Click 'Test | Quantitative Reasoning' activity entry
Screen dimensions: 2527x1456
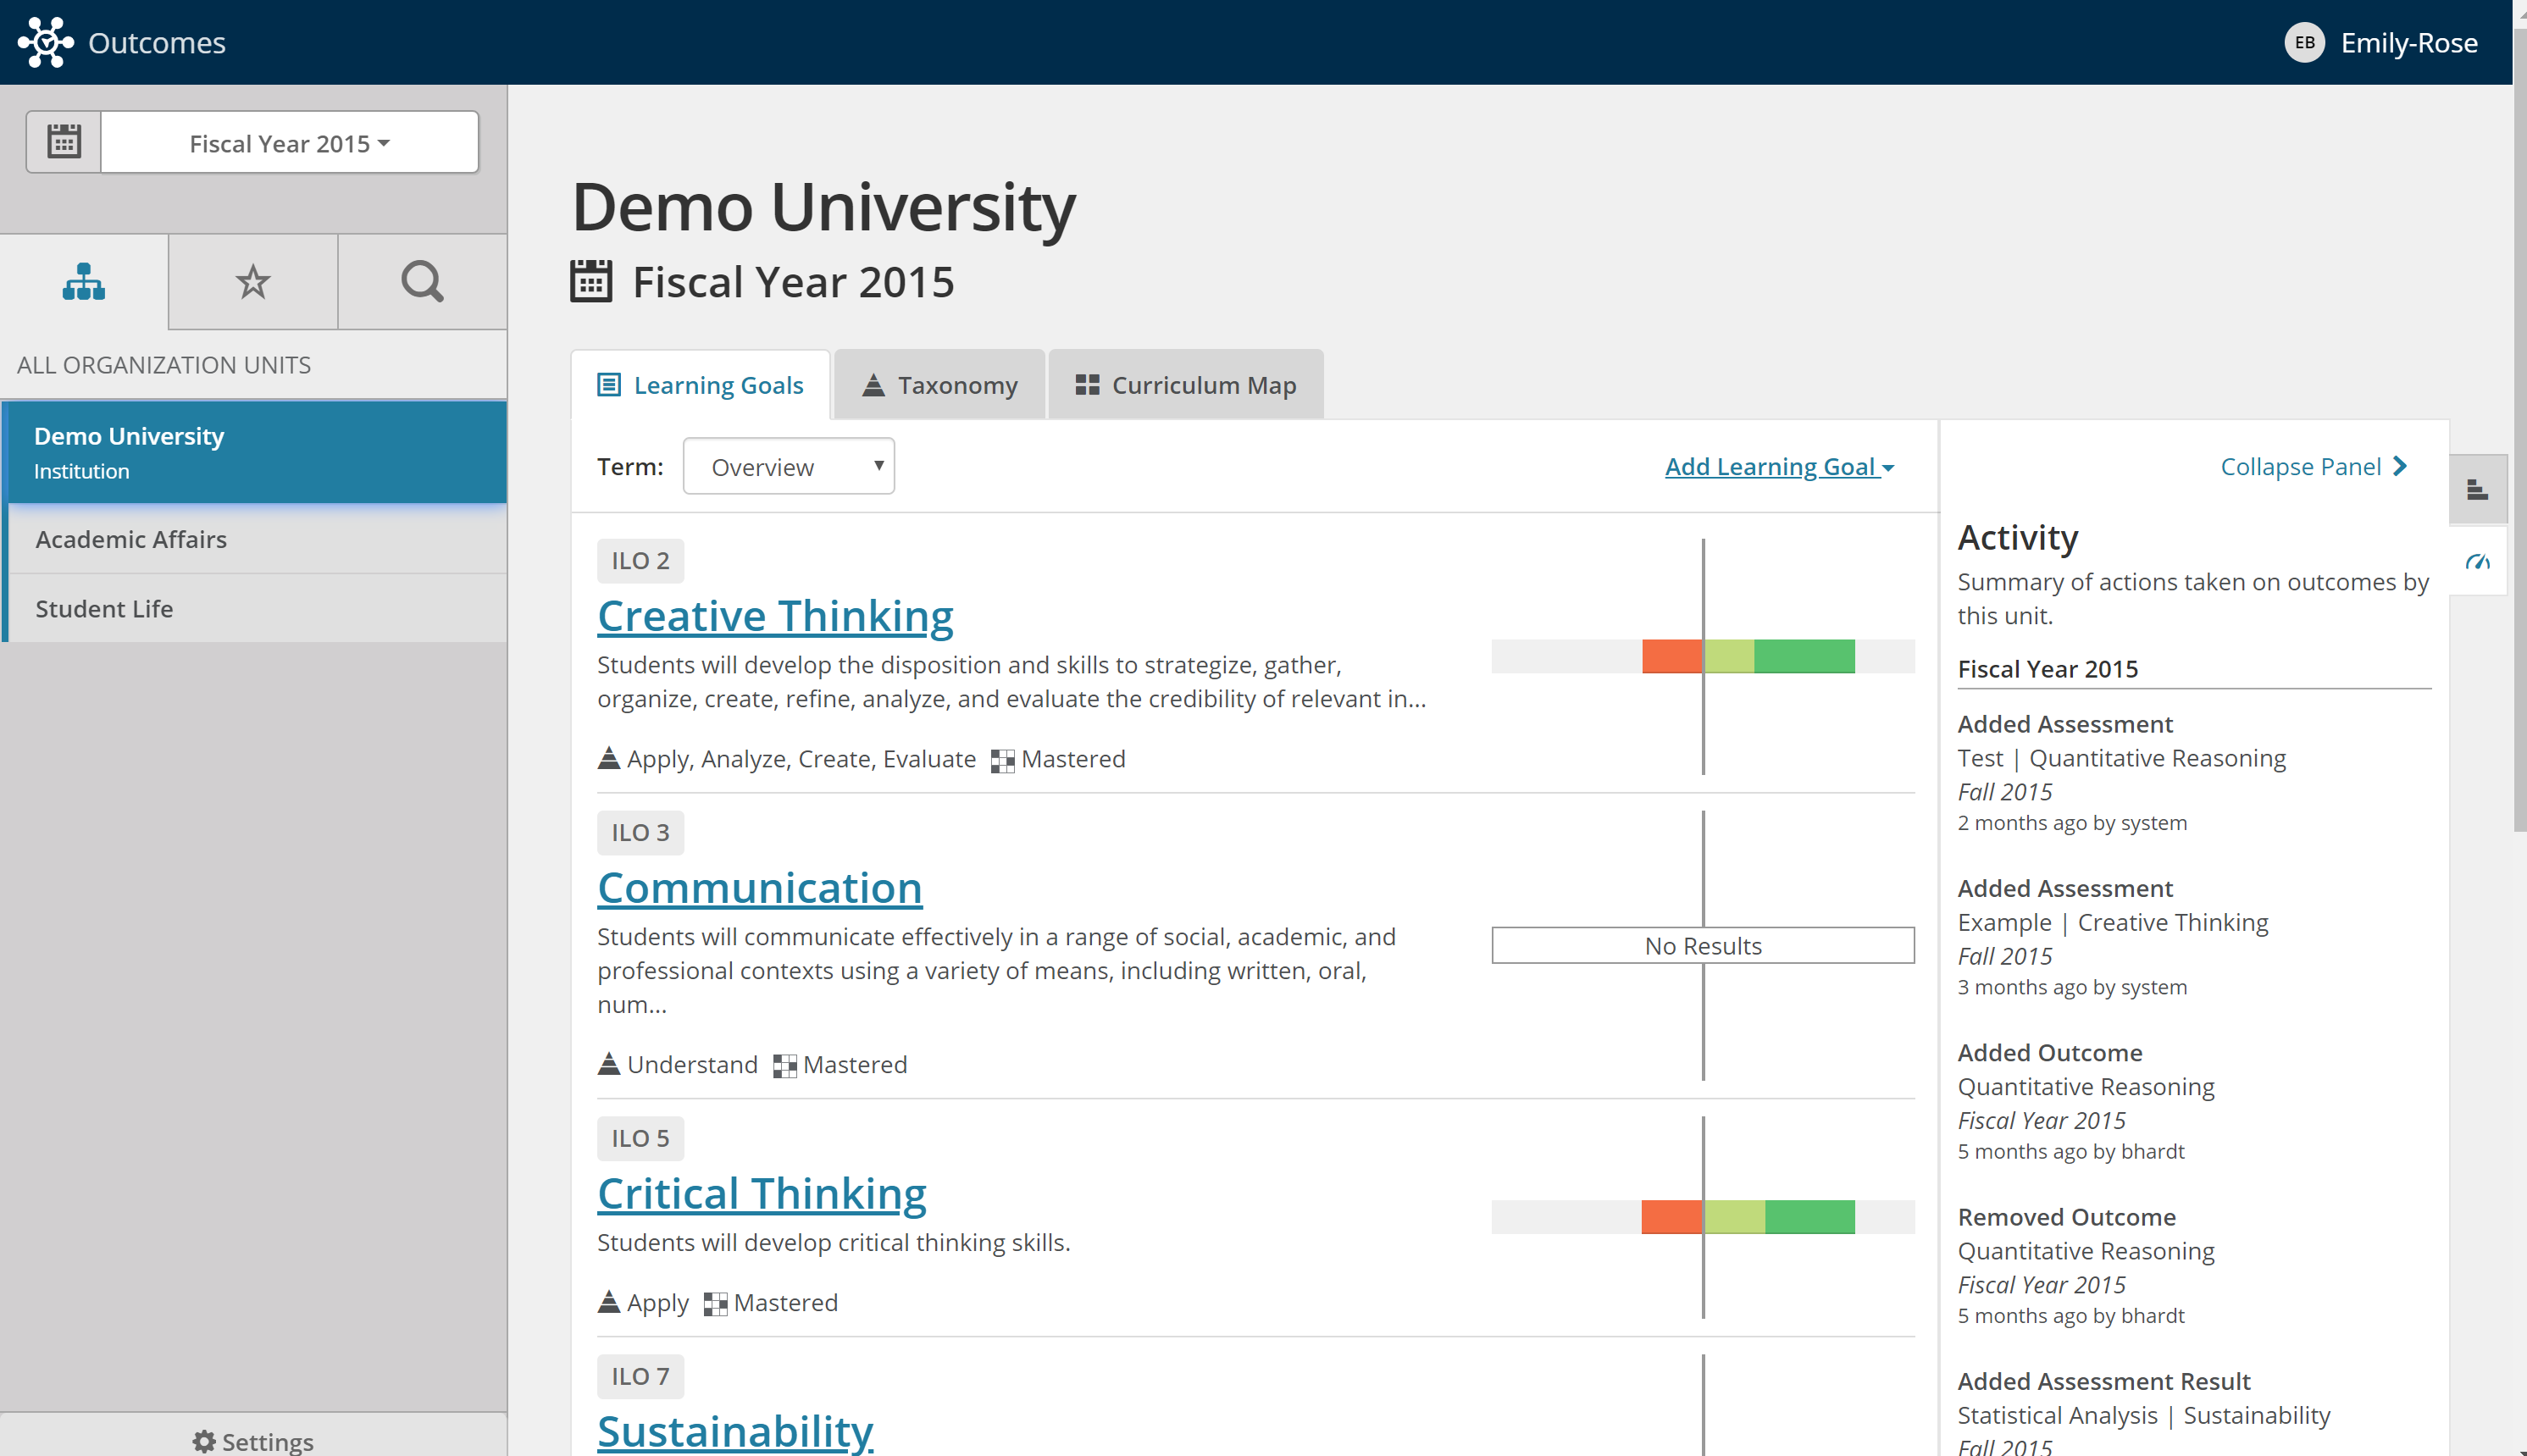pos(2121,758)
